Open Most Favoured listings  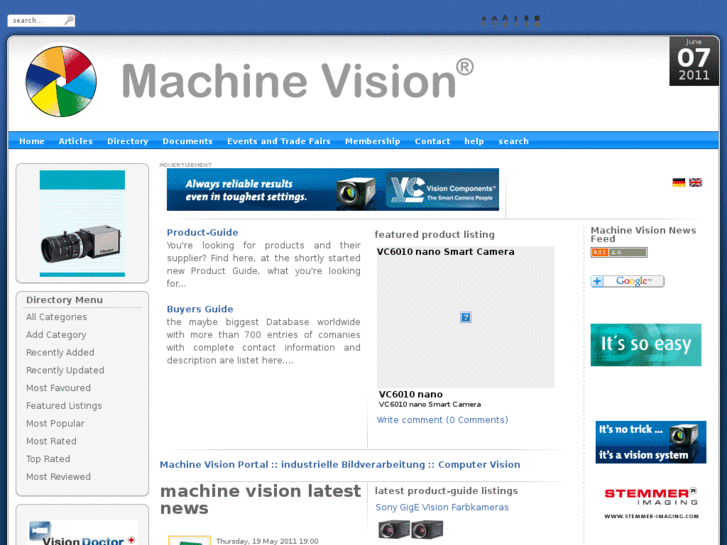[58, 388]
